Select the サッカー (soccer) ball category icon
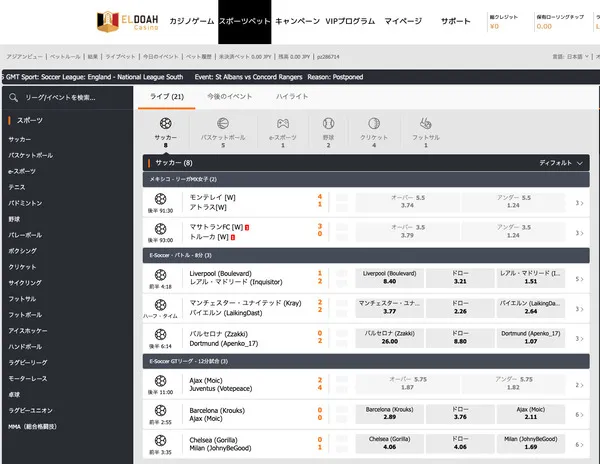The width and height of the screenshot is (600, 464). point(166,125)
